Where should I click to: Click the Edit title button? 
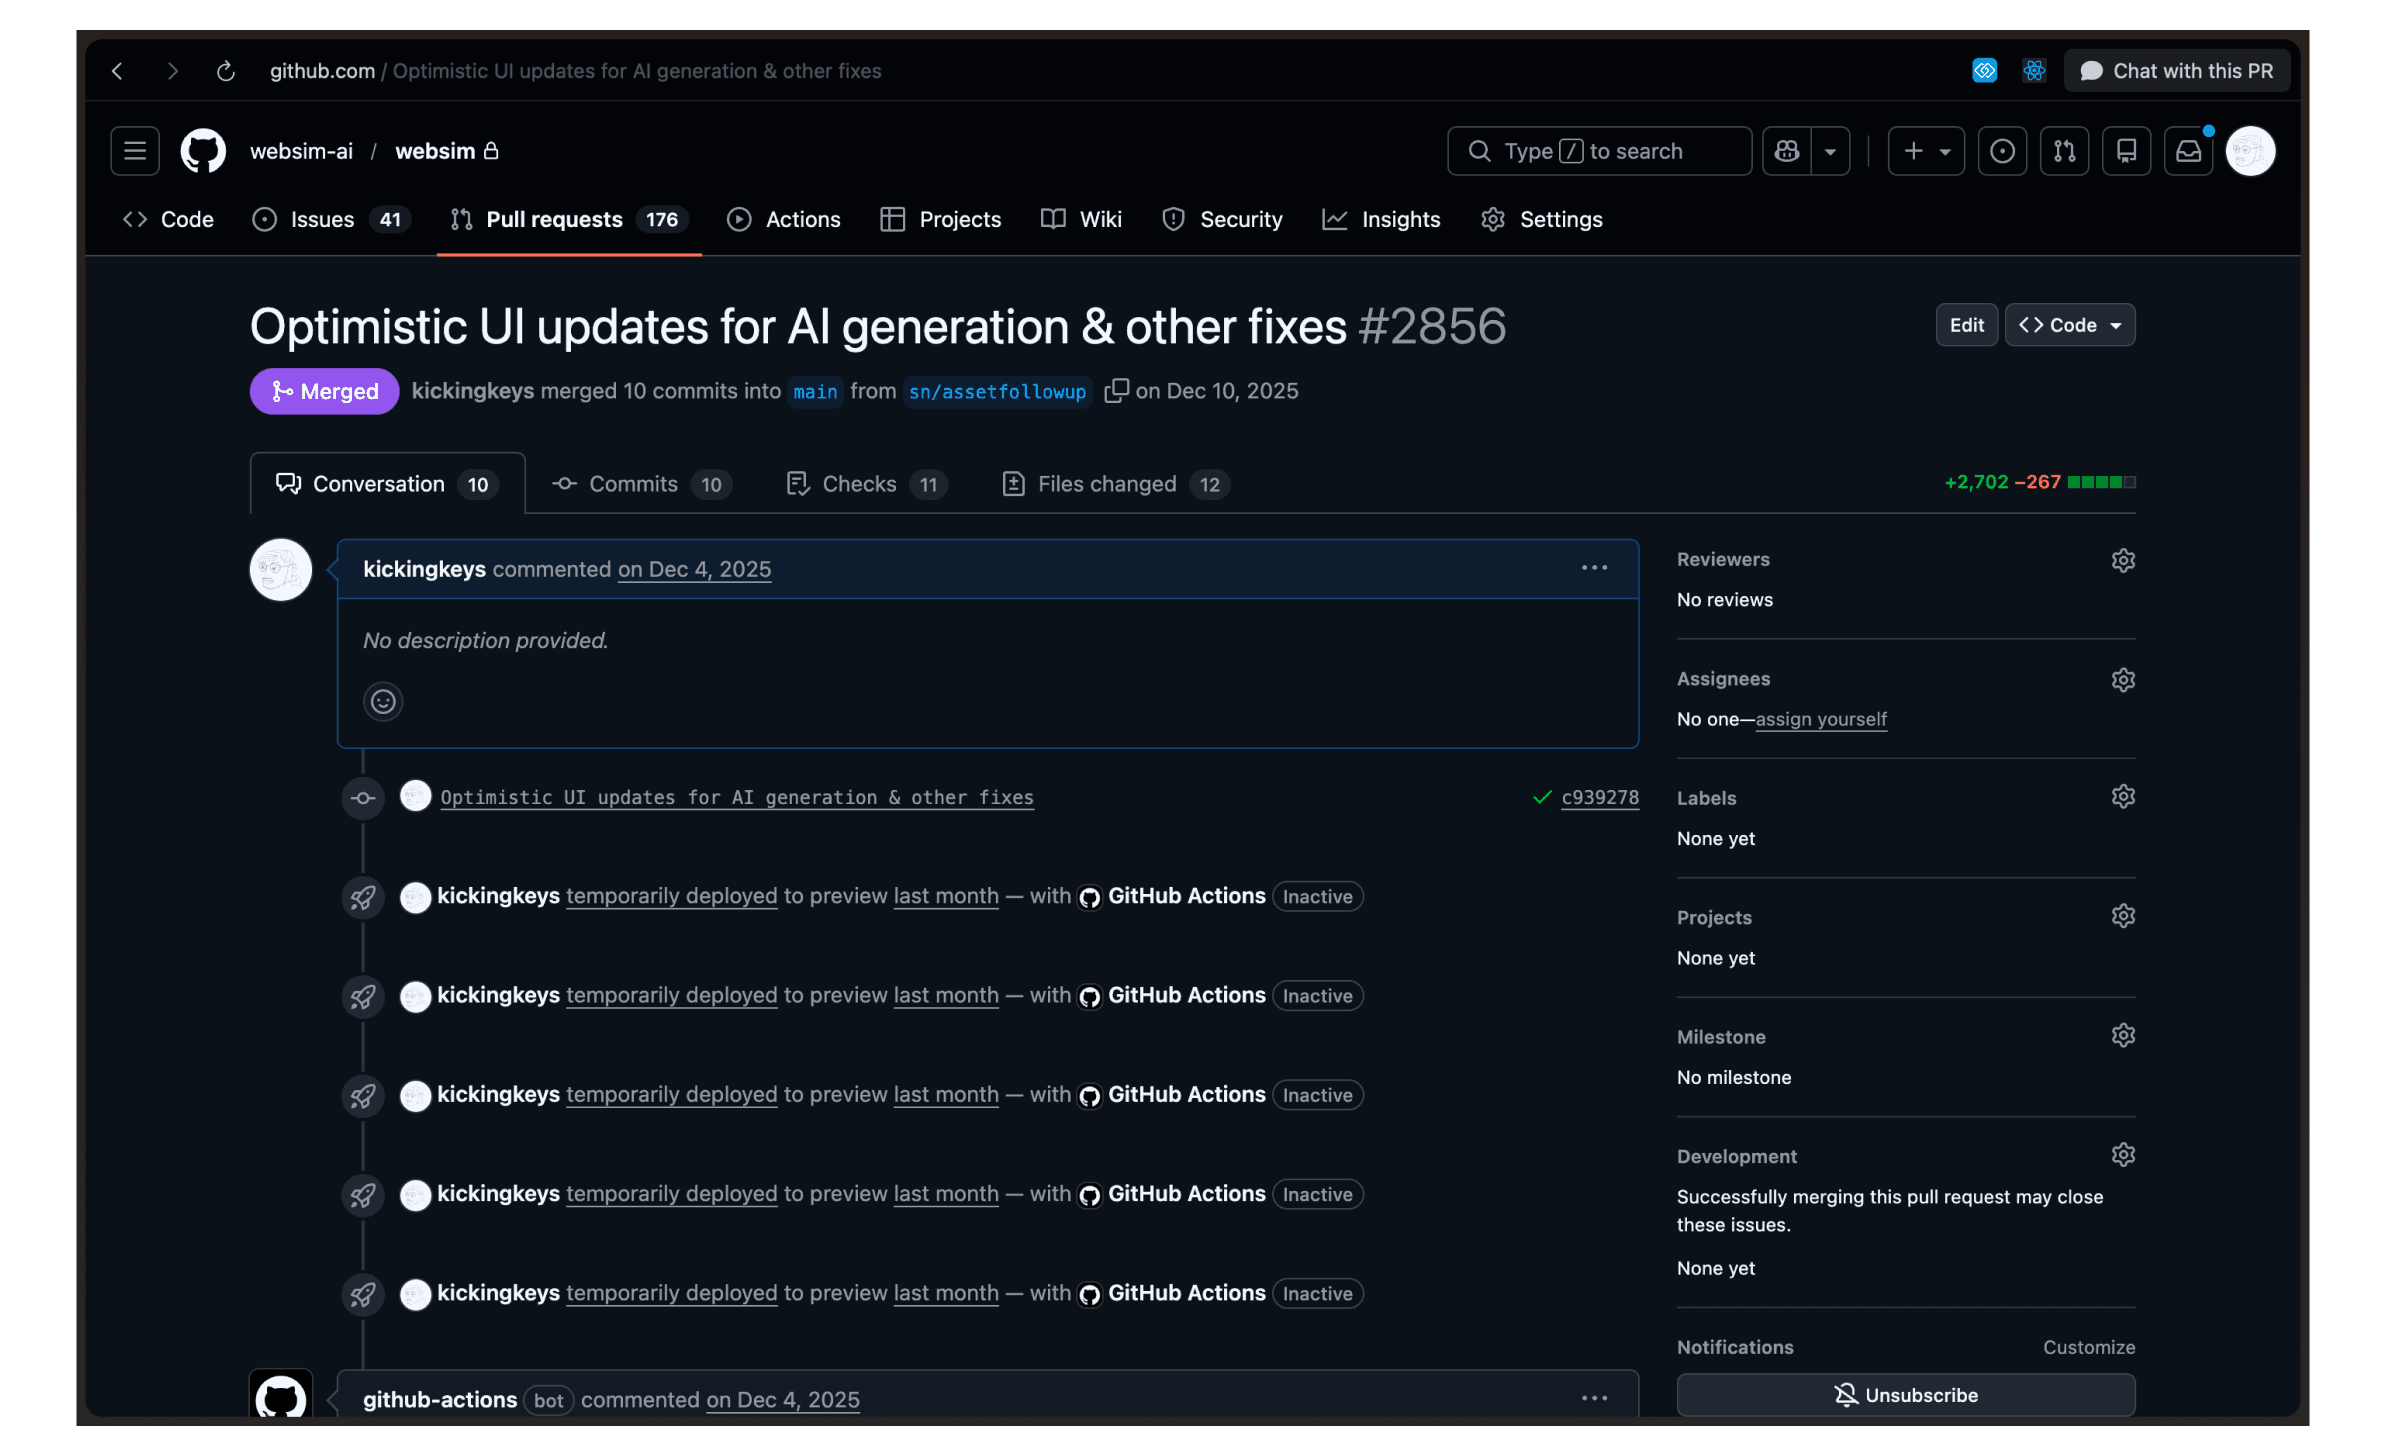tap(1966, 325)
